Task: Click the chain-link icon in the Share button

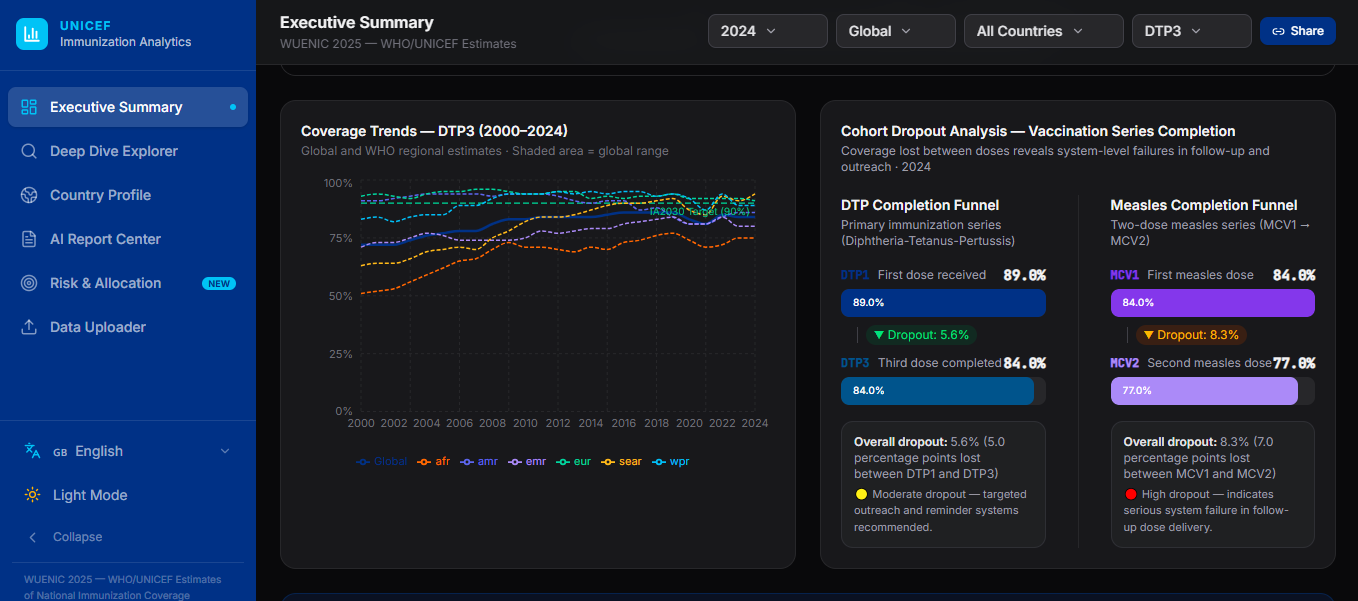Action: (1278, 31)
